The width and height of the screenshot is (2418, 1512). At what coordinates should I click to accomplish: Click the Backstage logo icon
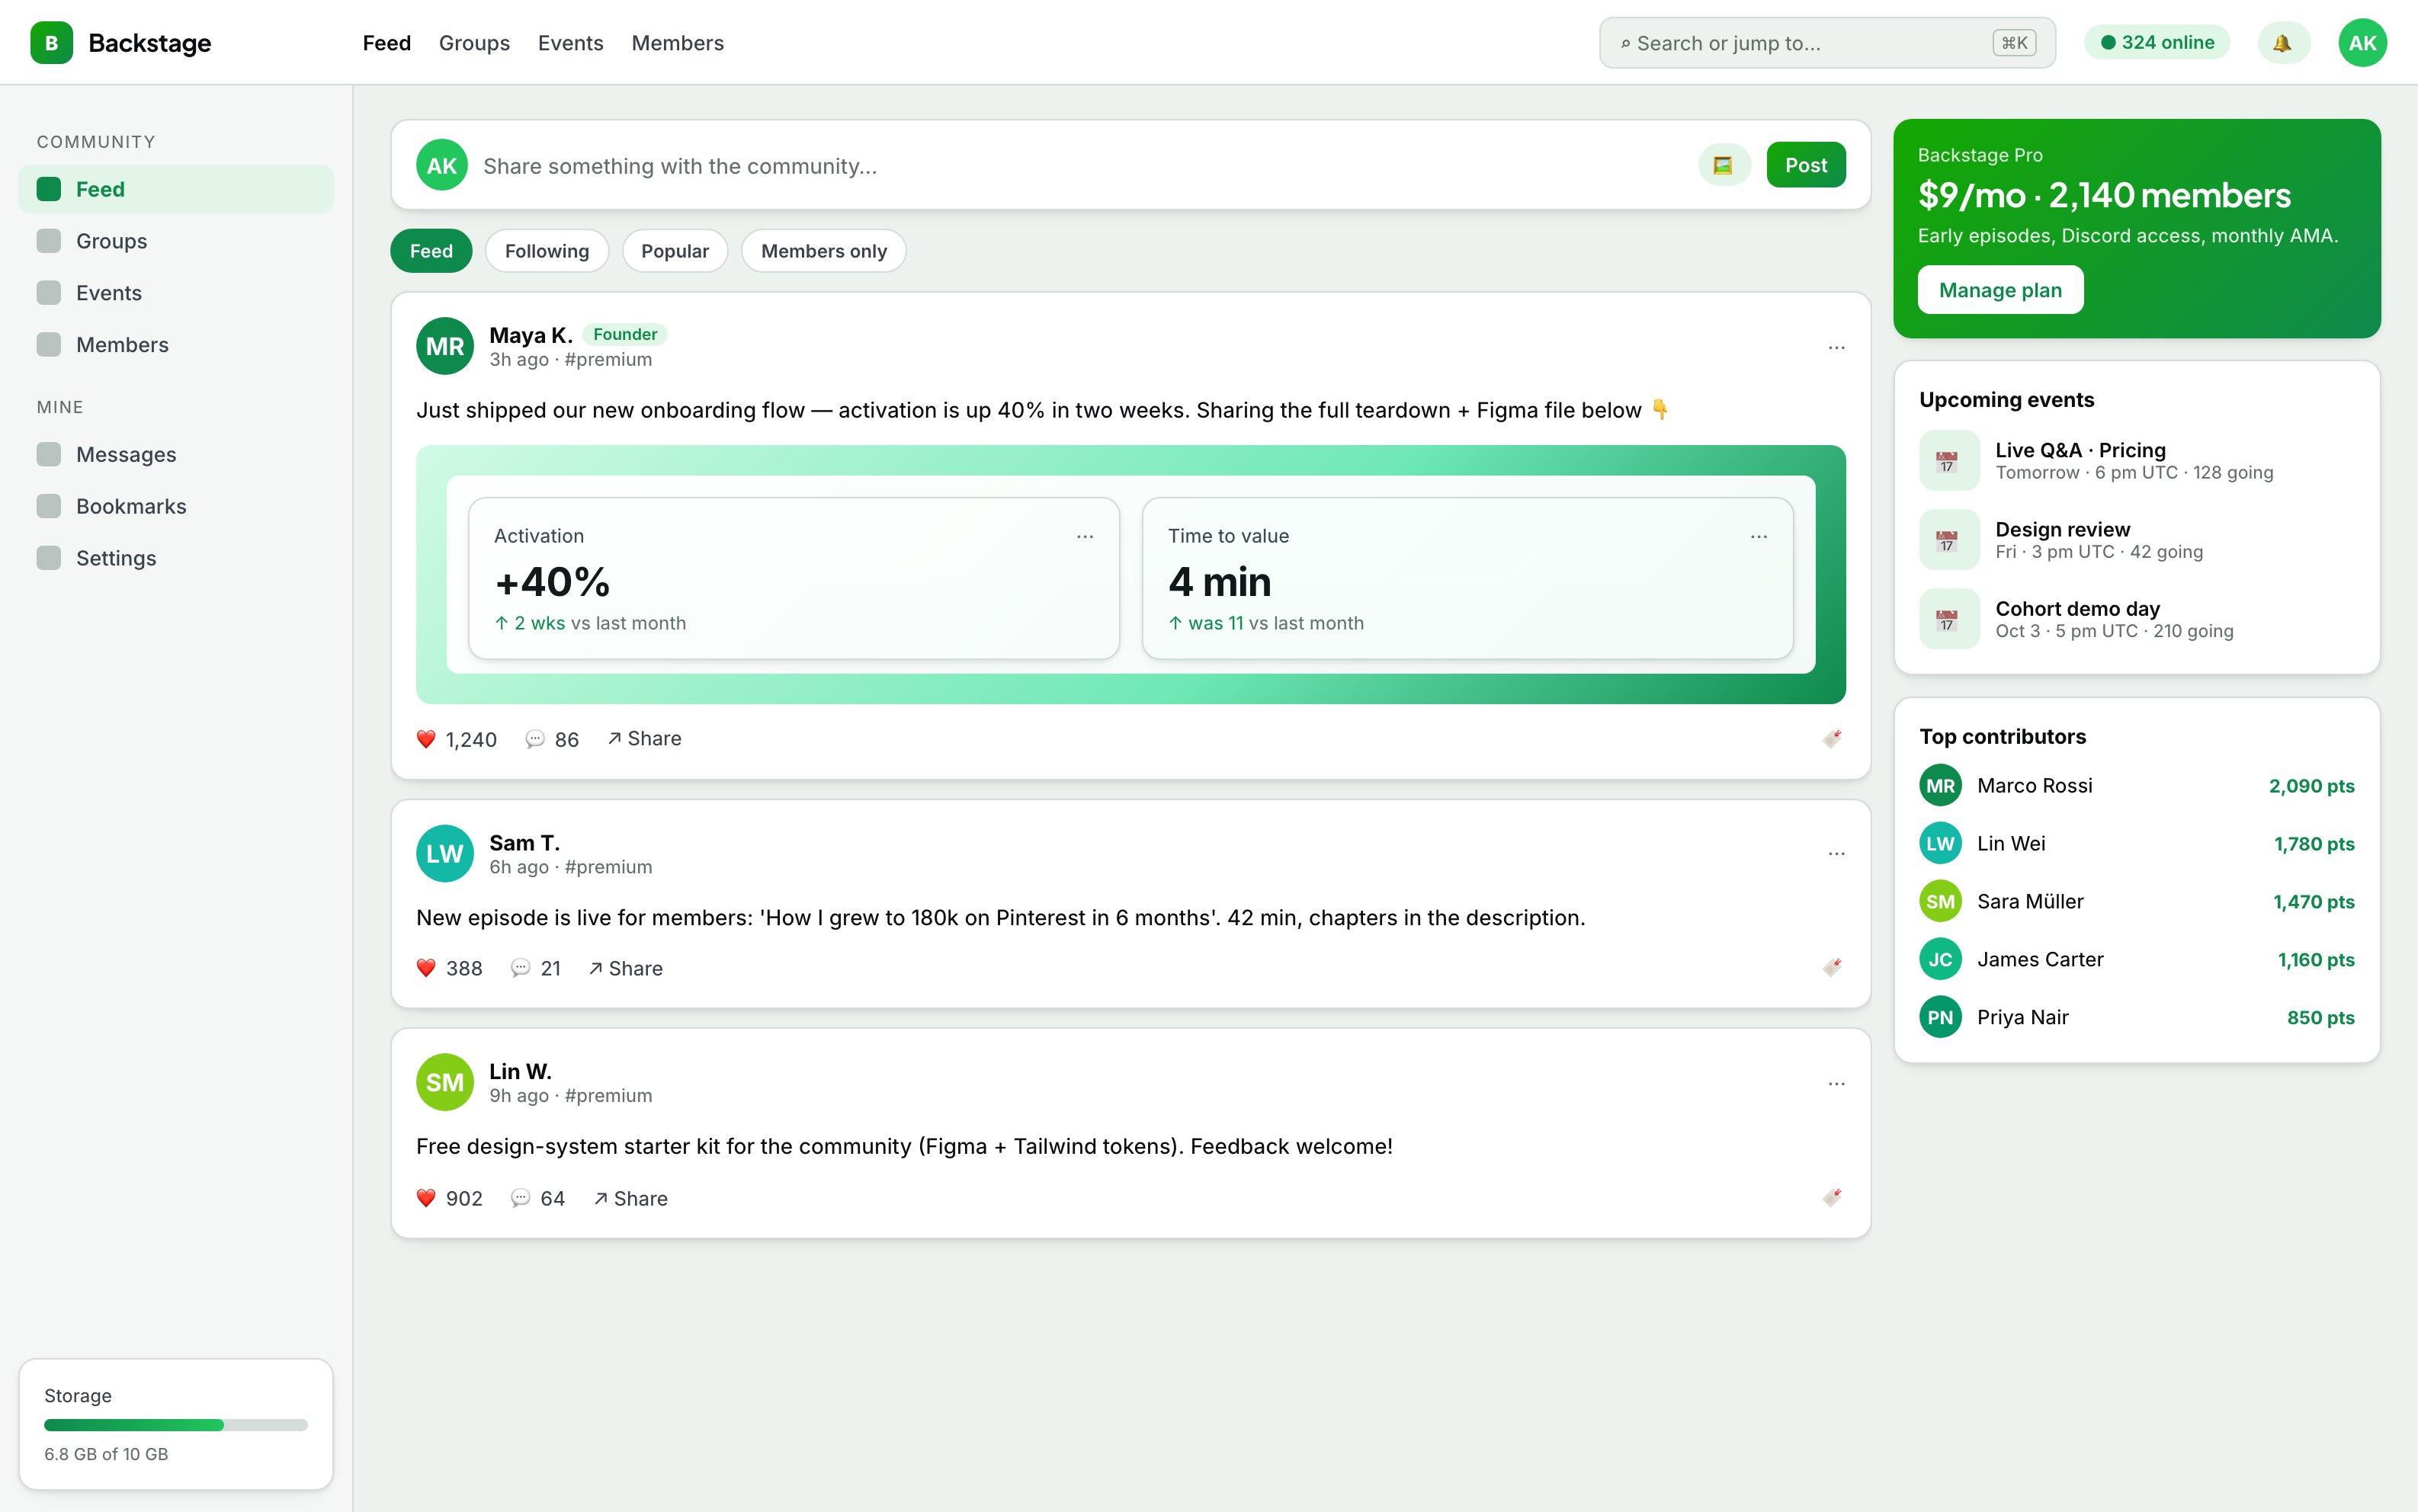point(51,43)
